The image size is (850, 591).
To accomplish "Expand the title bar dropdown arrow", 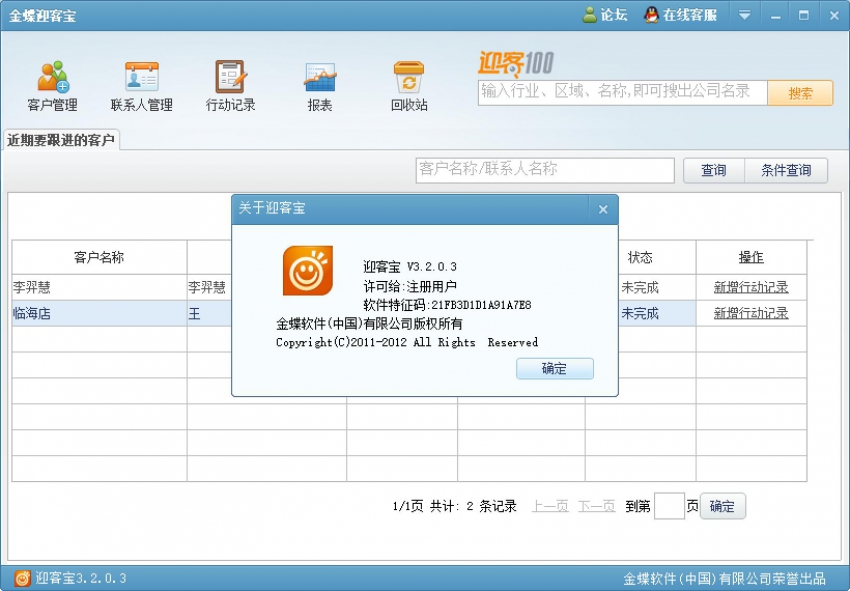I will coord(744,15).
